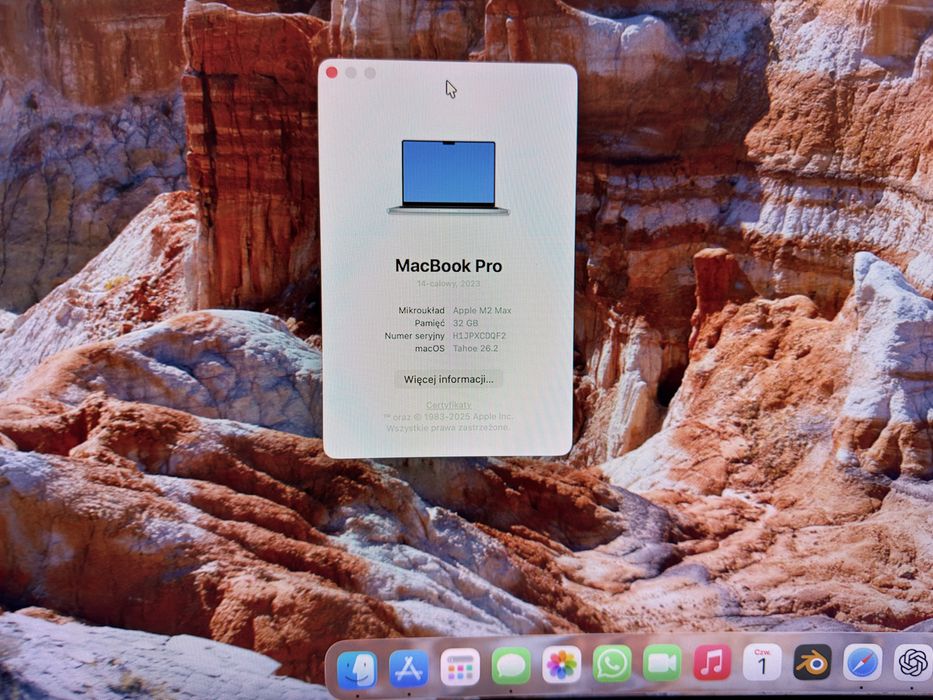Click the 32 GB memory value

pyautogui.click(x=465, y=323)
